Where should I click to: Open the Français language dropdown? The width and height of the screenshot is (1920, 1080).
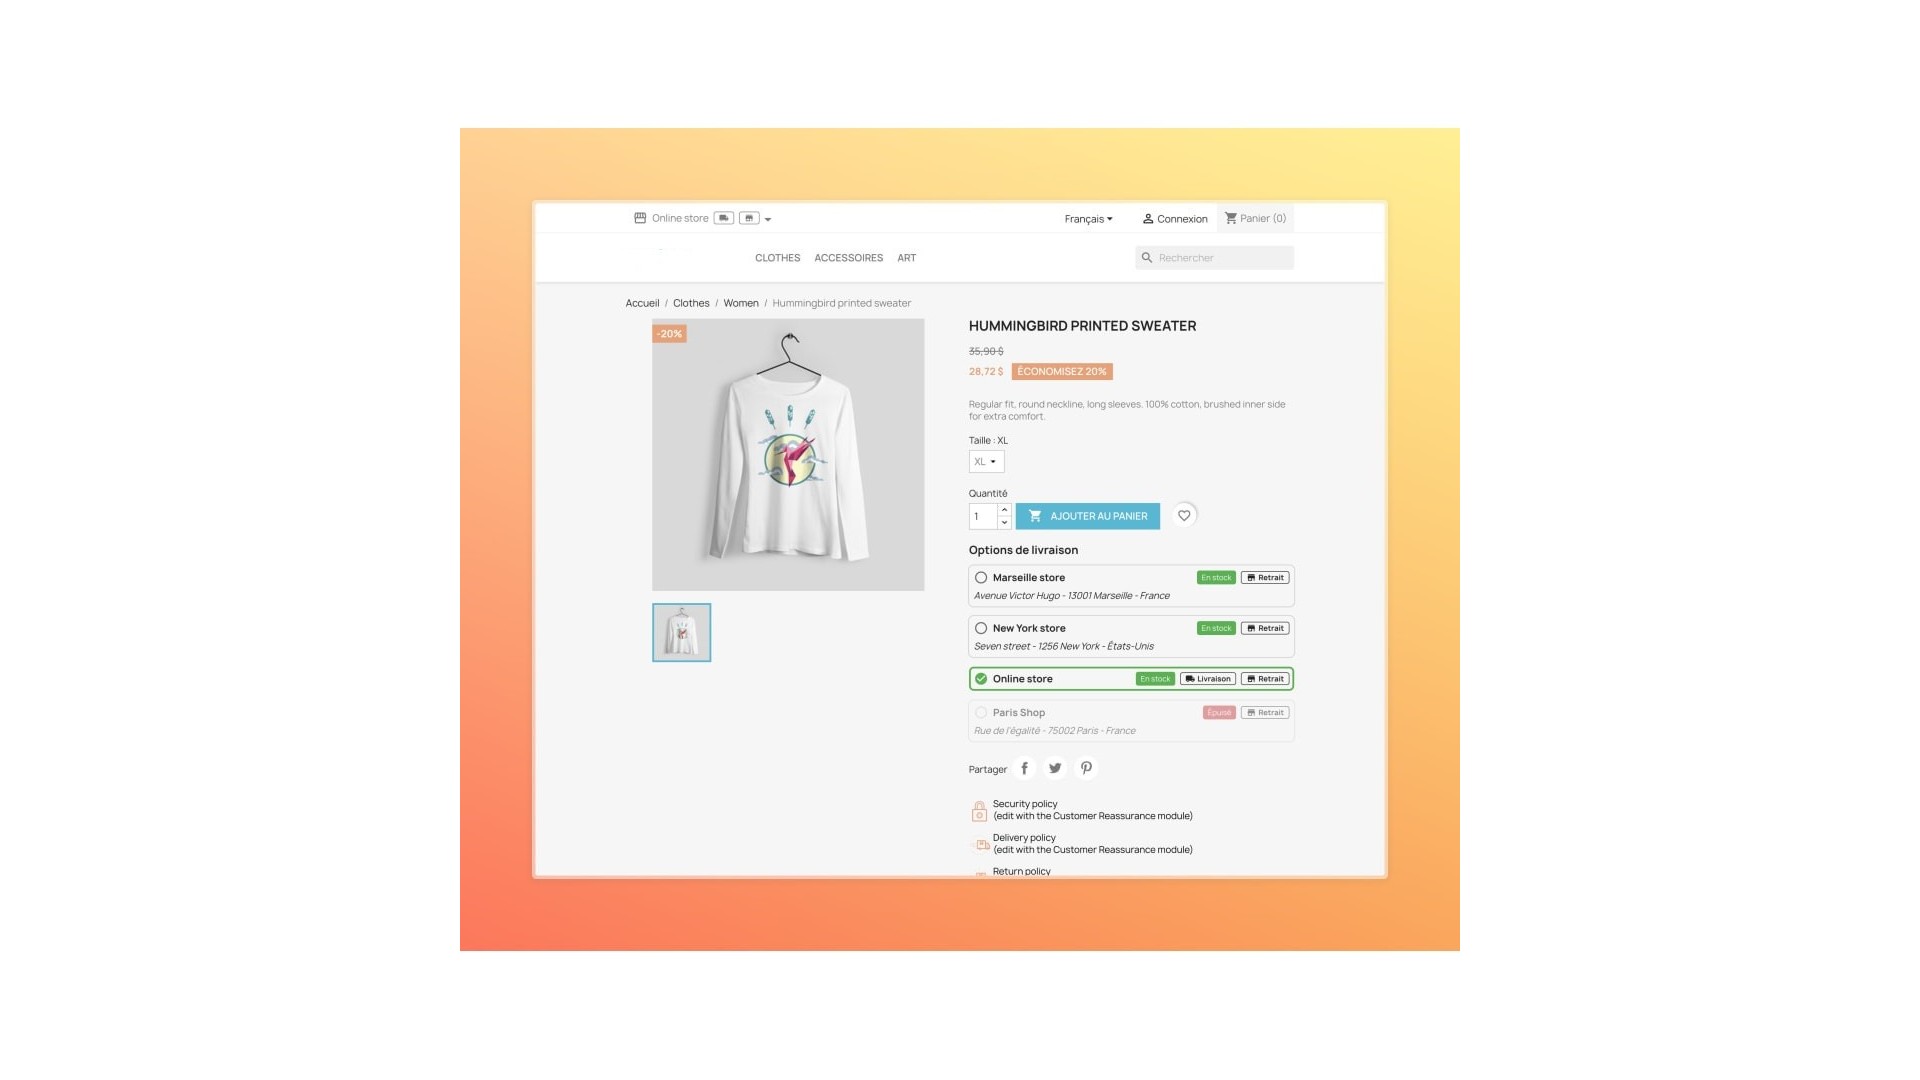point(1088,219)
